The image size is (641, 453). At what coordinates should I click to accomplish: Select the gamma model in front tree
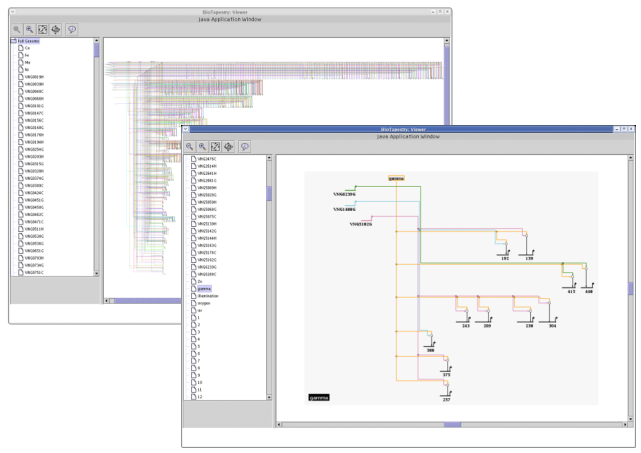tap(204, 289)
